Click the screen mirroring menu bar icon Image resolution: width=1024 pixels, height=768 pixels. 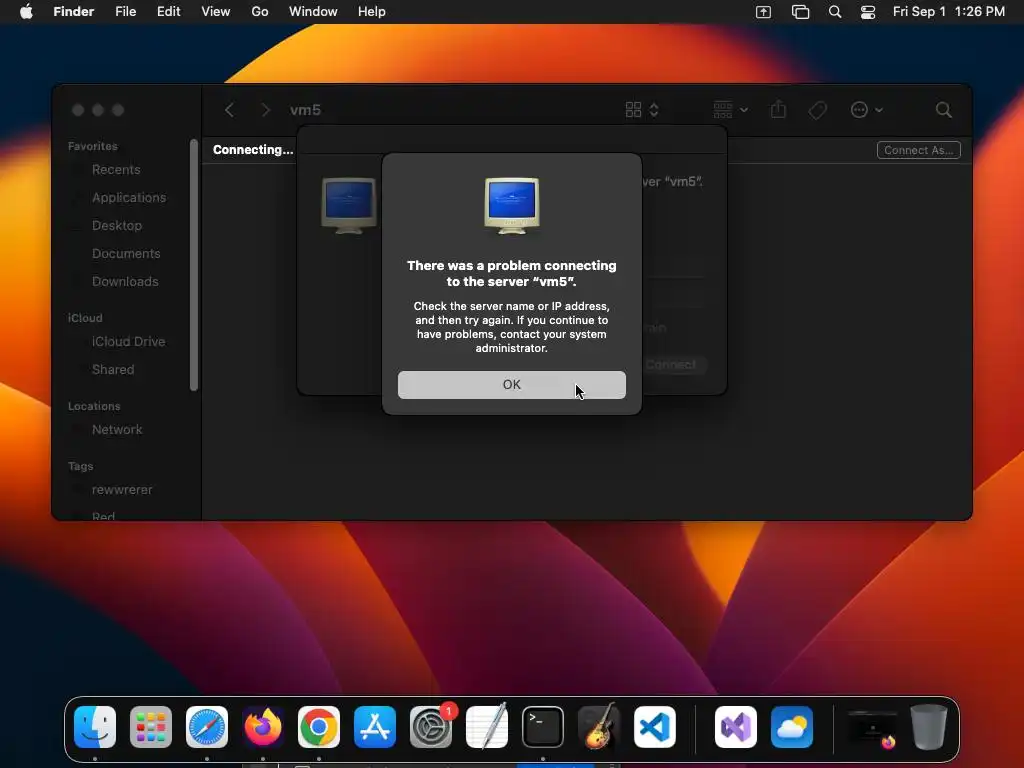(763, 12)
